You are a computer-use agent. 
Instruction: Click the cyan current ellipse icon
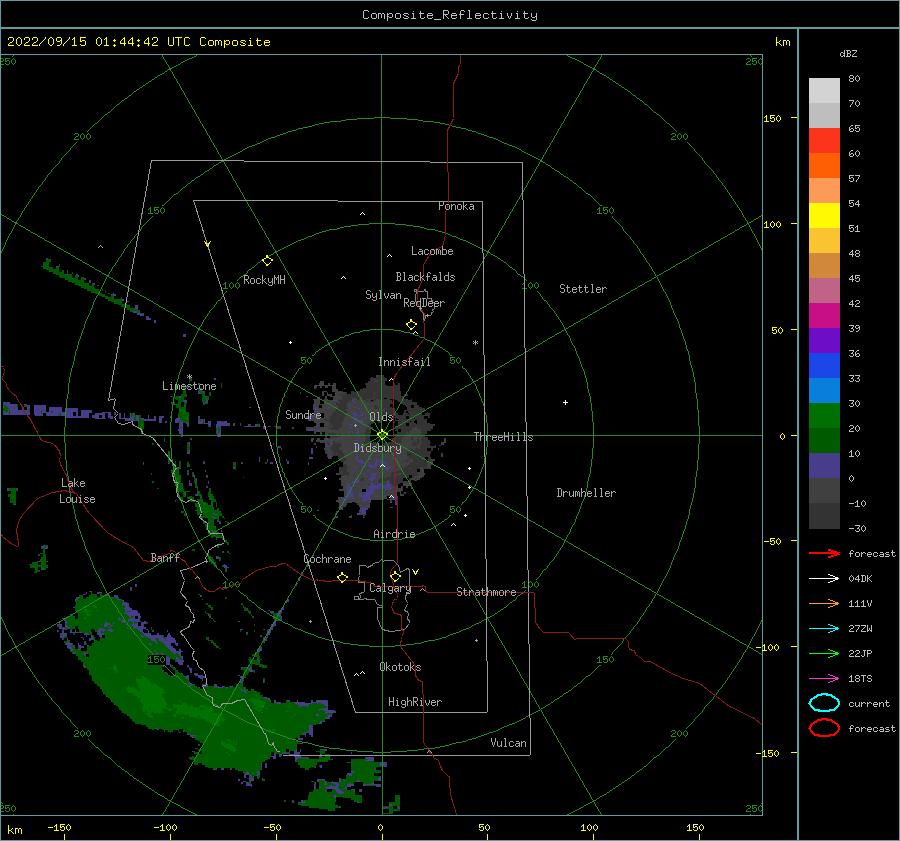pyautogui.click(x=824, y=703)
